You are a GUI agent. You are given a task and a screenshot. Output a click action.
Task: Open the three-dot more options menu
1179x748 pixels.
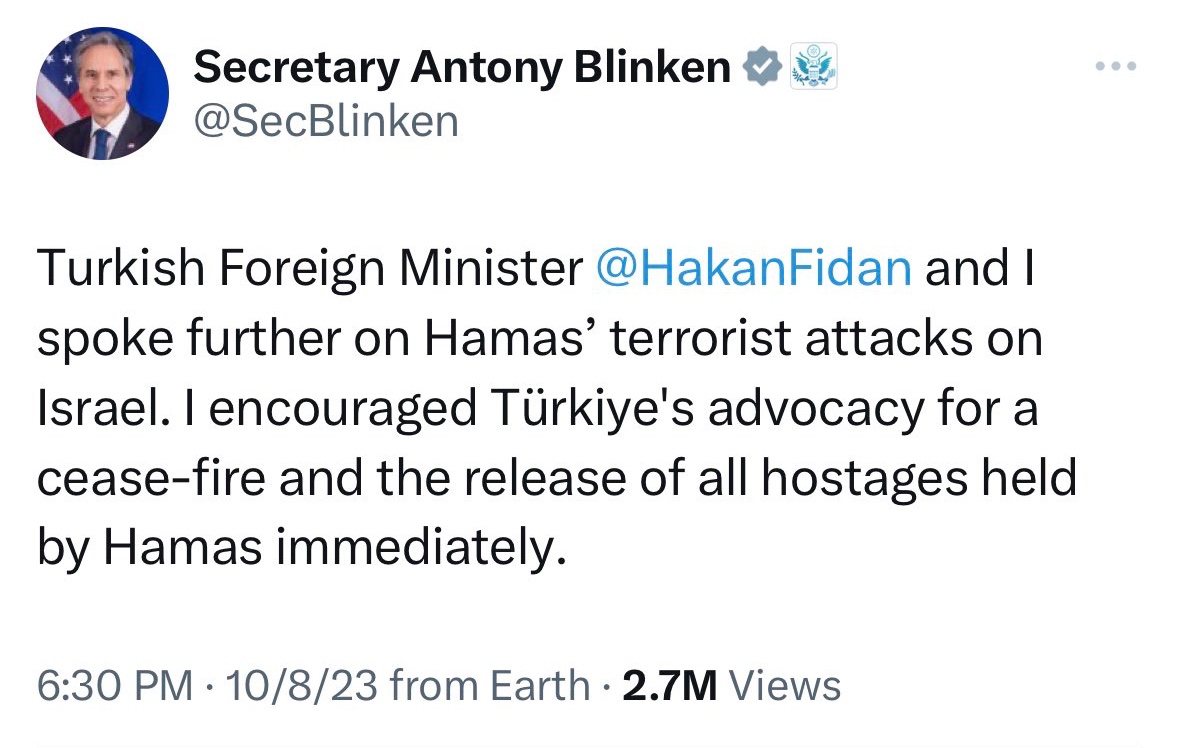1115,67
